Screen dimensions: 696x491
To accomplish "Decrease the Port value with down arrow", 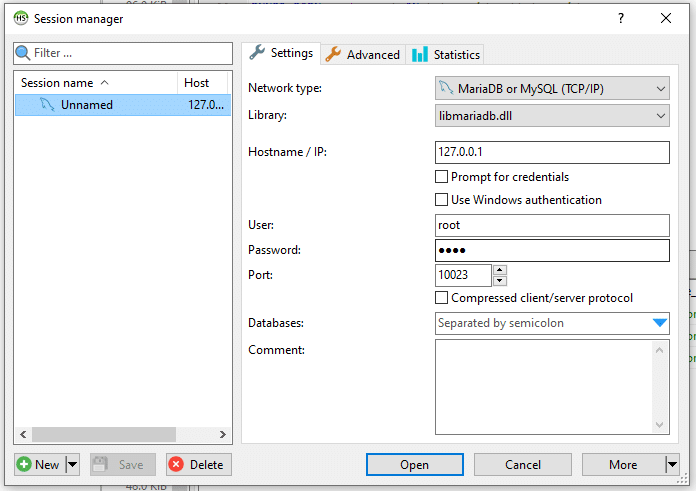I will 500,281.
